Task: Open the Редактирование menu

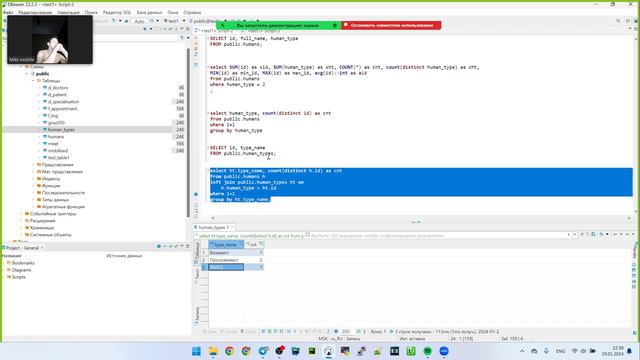Action: point(35,13)
